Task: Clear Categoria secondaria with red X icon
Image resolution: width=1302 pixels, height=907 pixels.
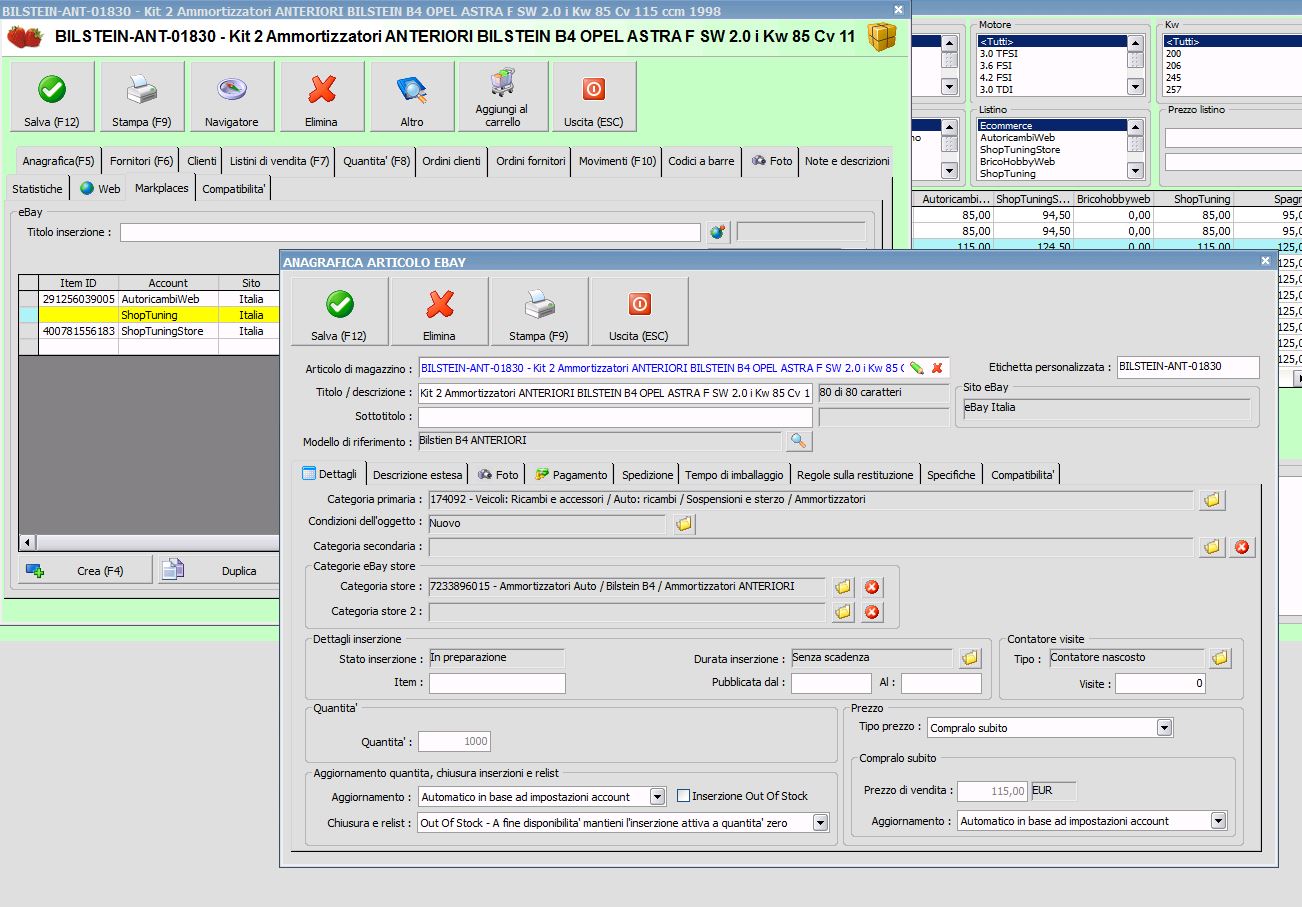Action: [1242, 547]
